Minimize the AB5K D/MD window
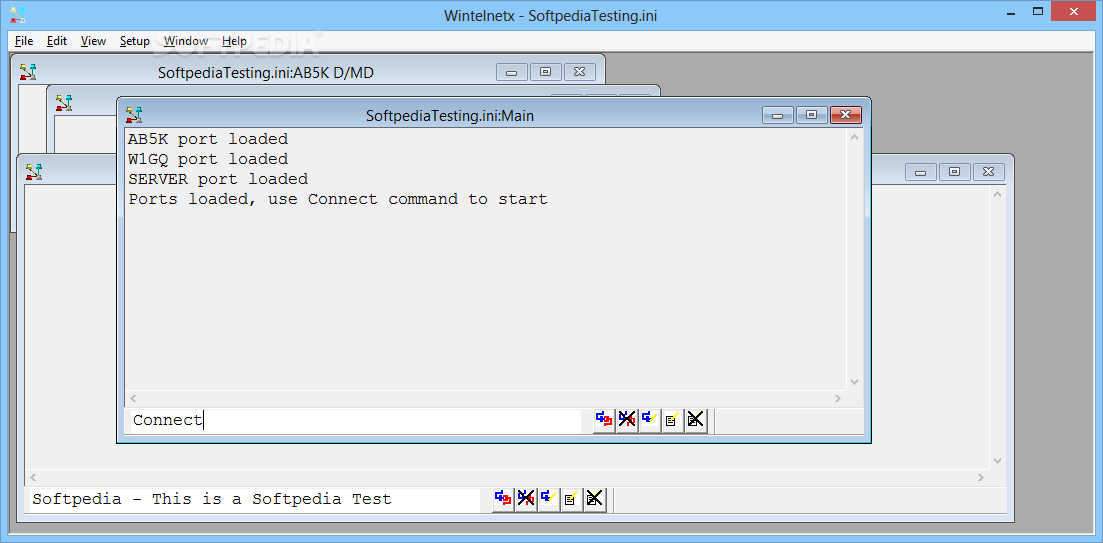The image size is (1103, 543). 512,72
